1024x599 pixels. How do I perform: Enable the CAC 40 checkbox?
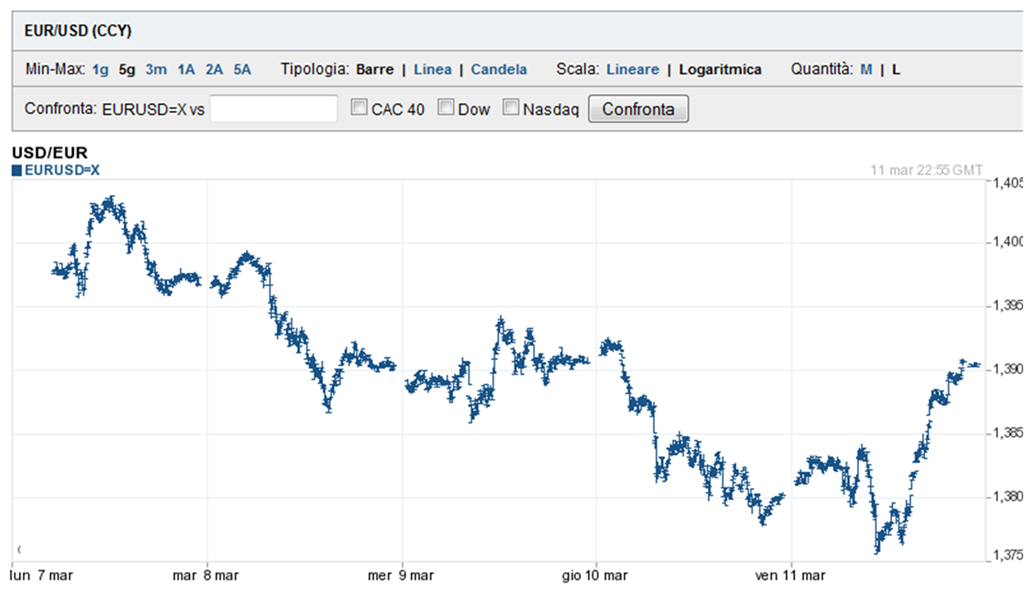[x=357, y=108]
